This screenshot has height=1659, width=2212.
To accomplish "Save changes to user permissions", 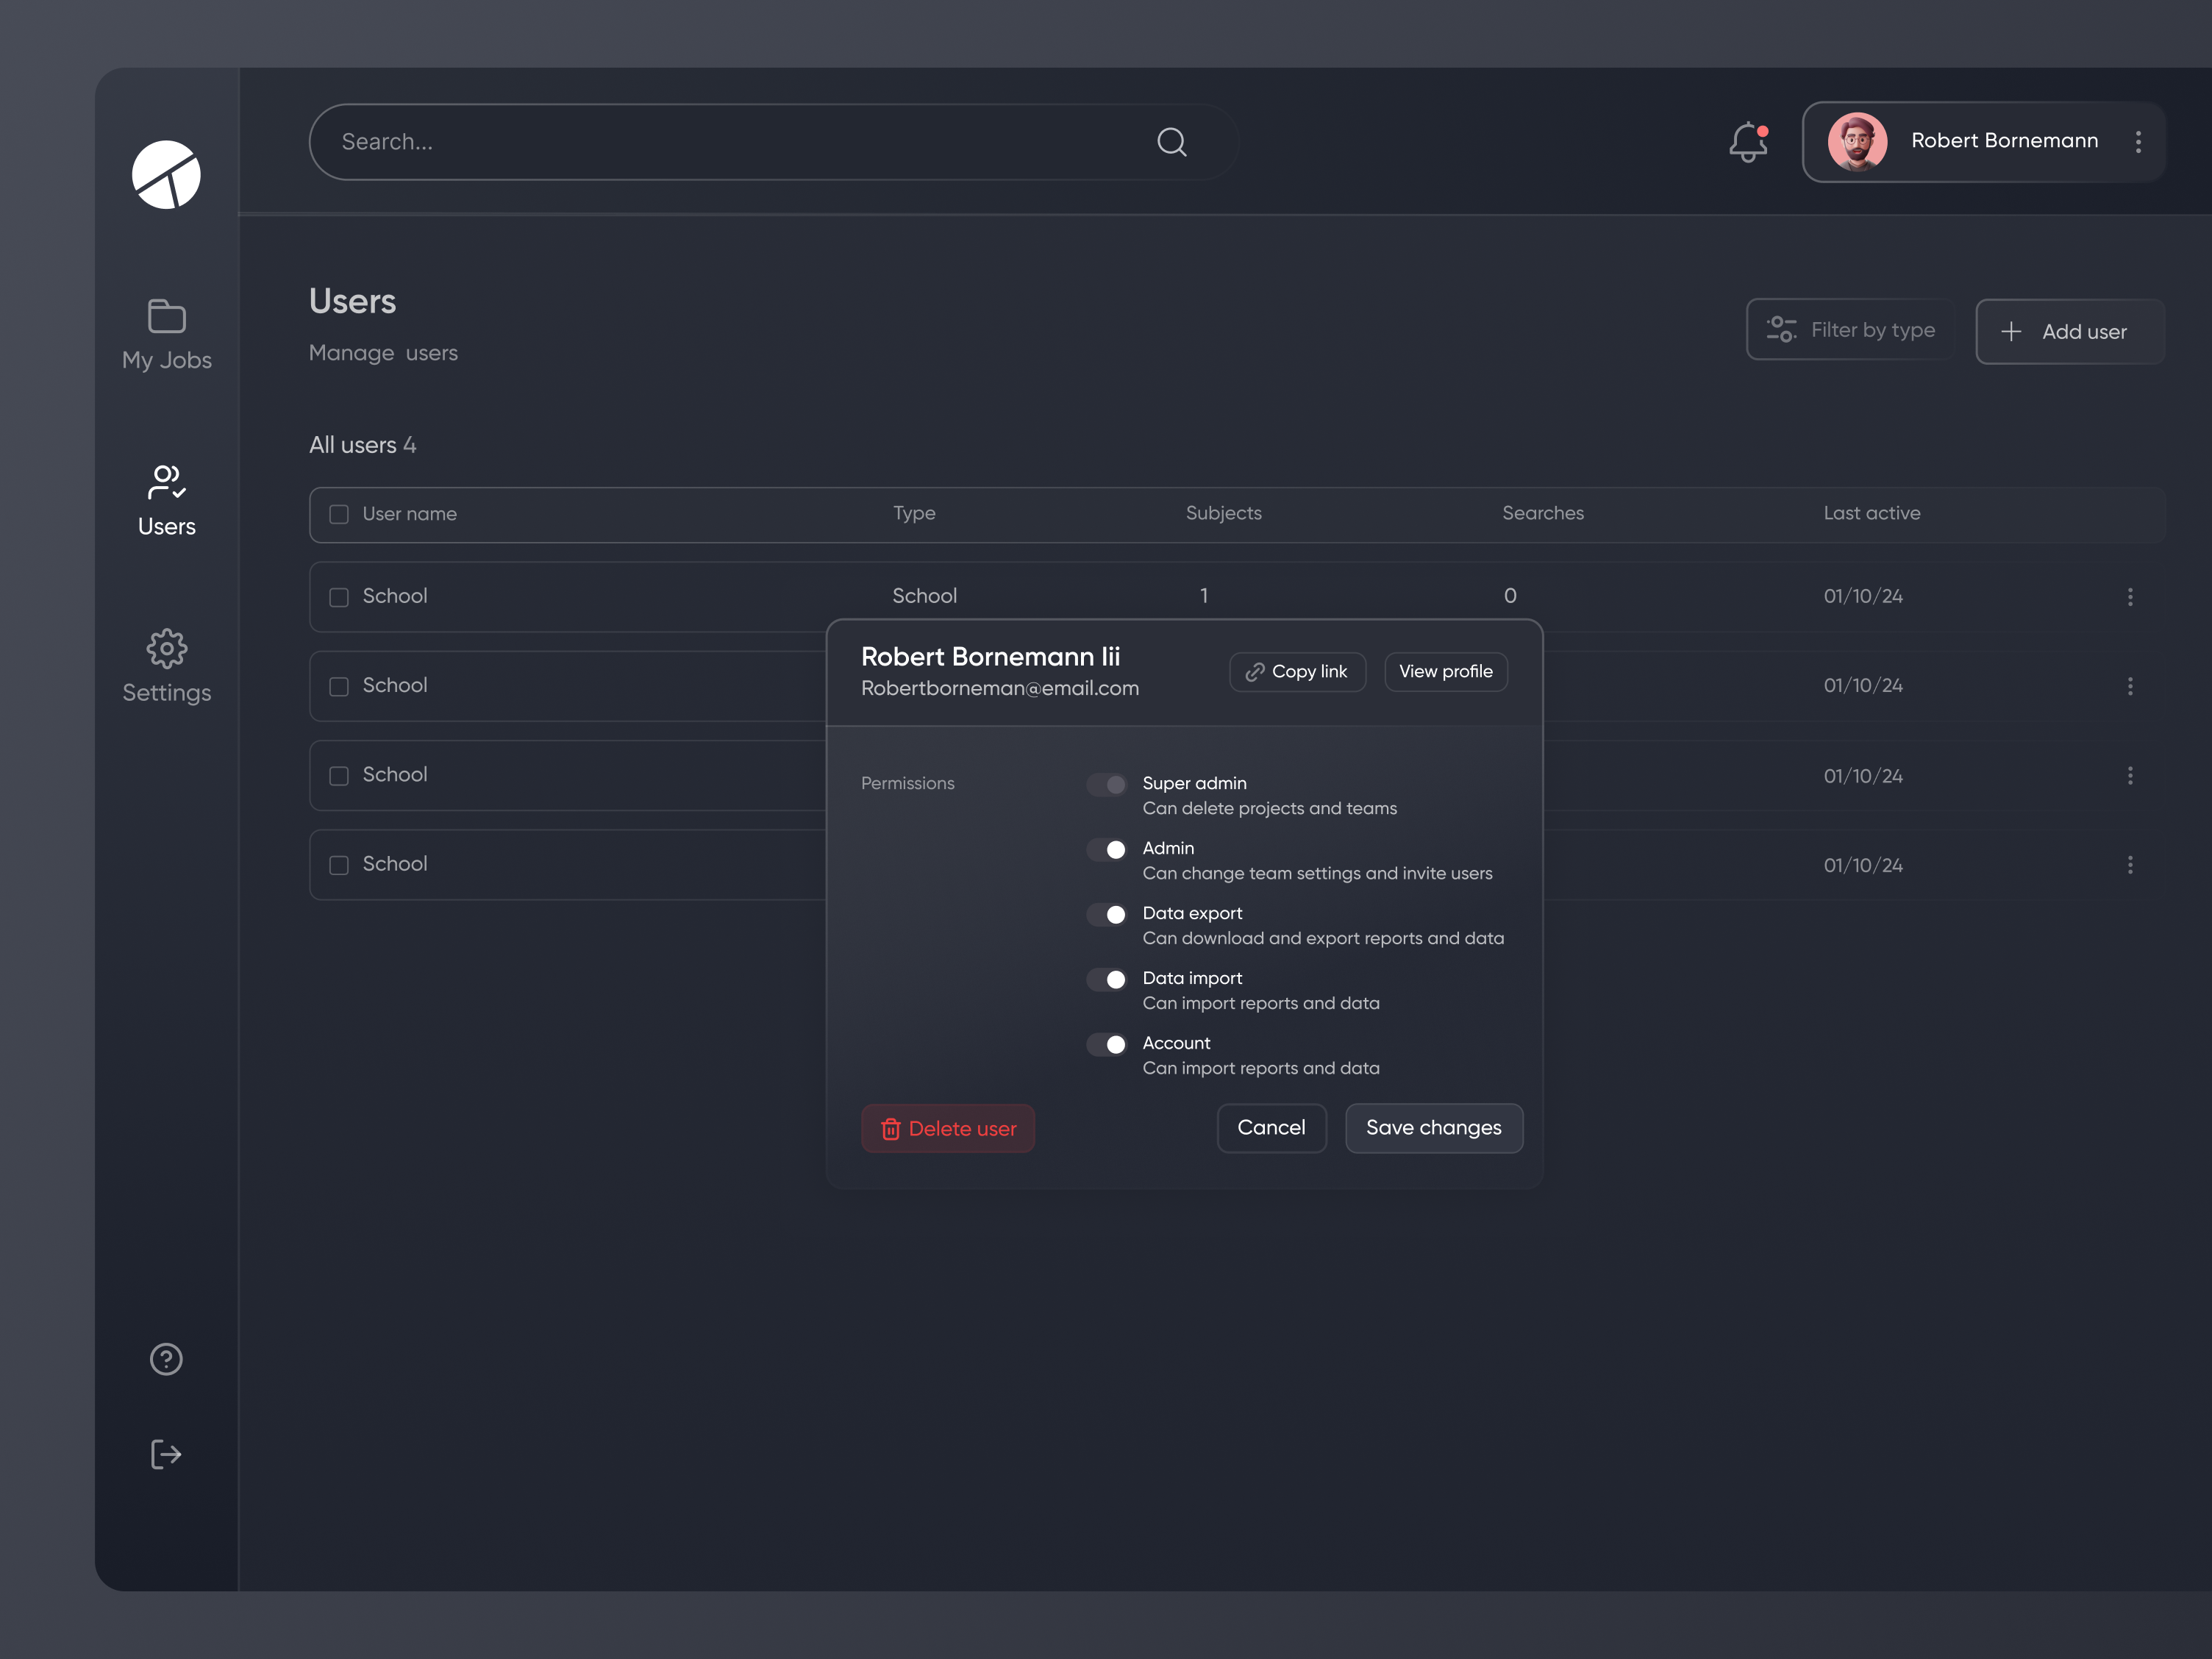I will [1434, 1128].
